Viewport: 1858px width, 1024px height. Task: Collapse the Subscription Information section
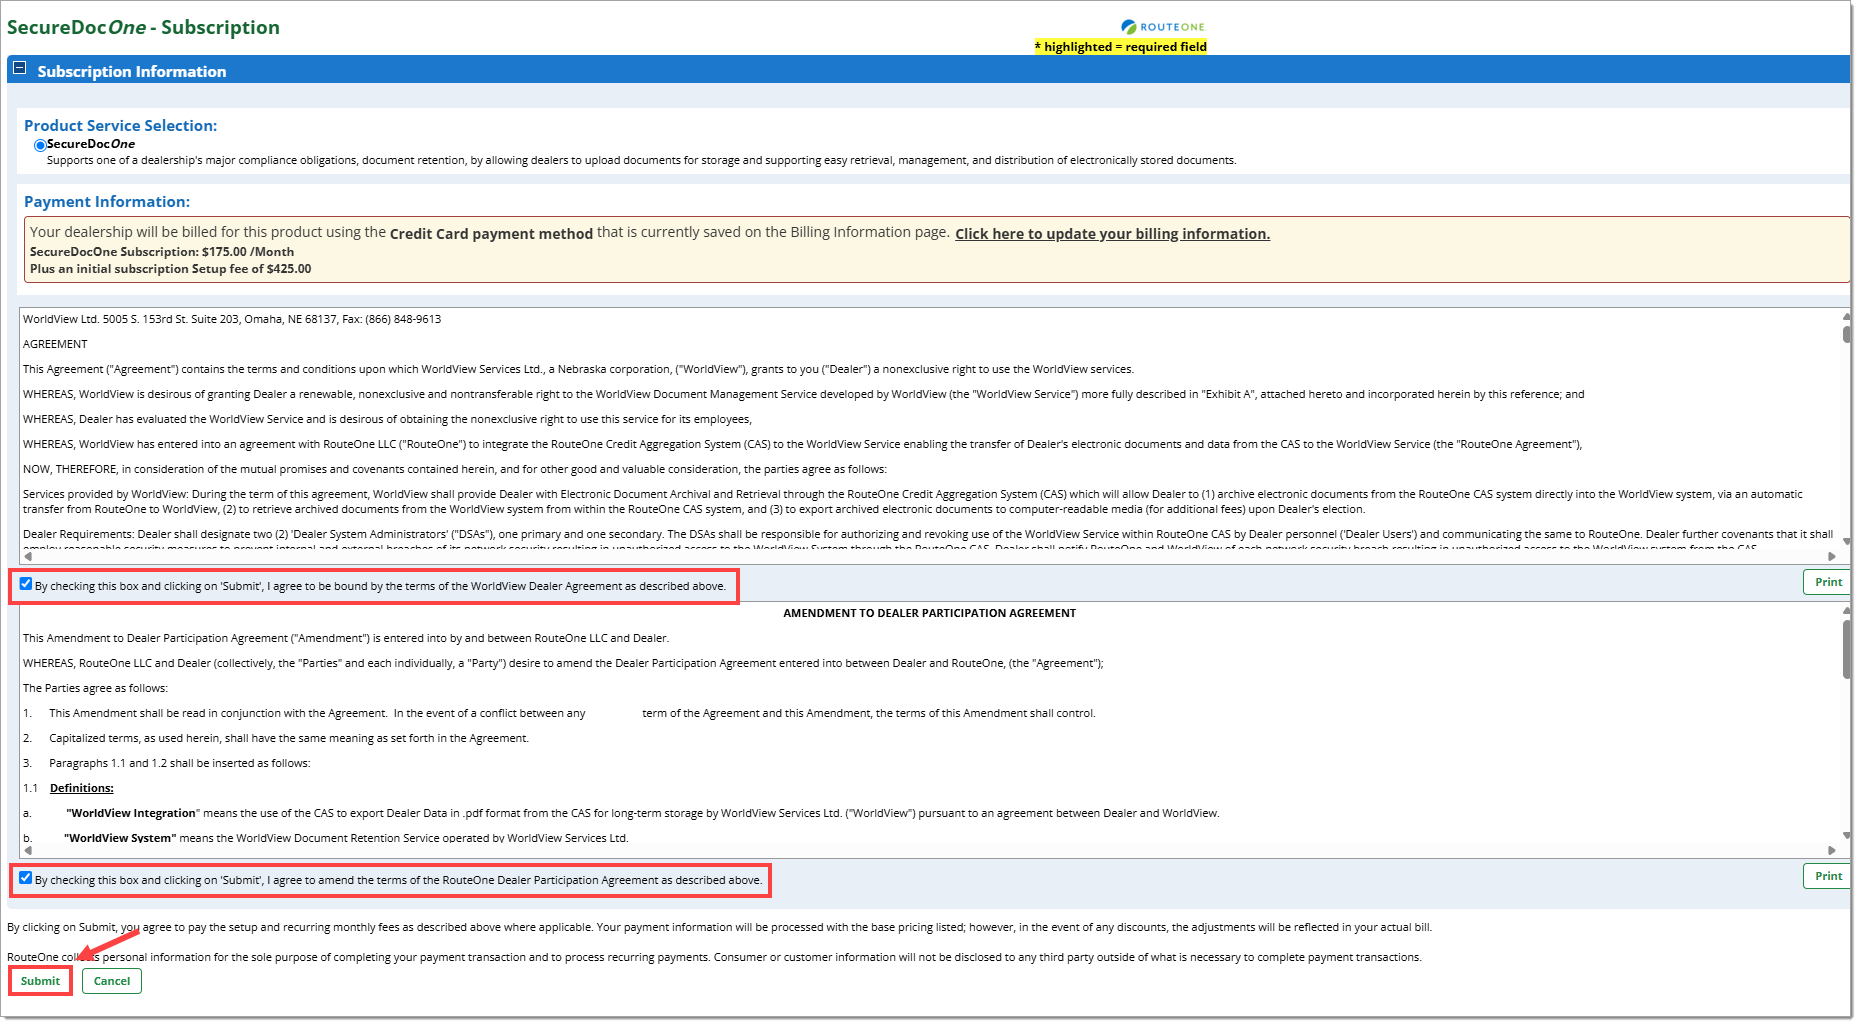pos(19,69)
